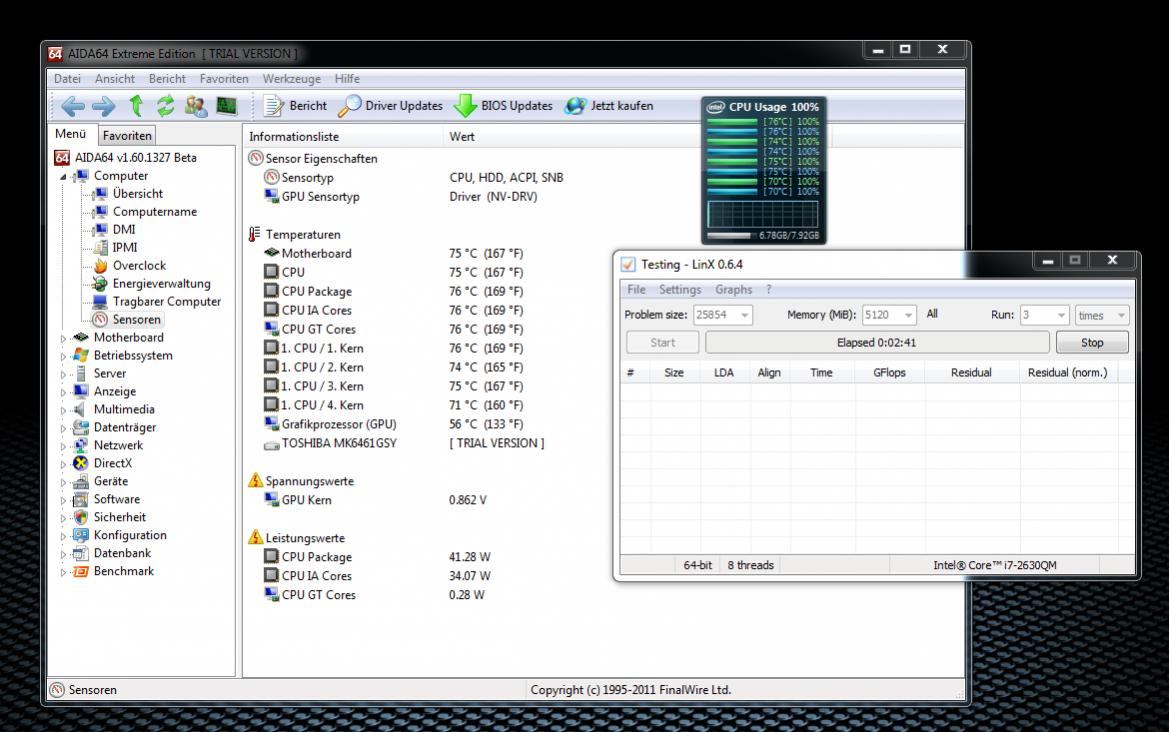Screen dimensions: 1169x732
Task: Expand the Betriebssystem tree node
Action: pos(63,356)
